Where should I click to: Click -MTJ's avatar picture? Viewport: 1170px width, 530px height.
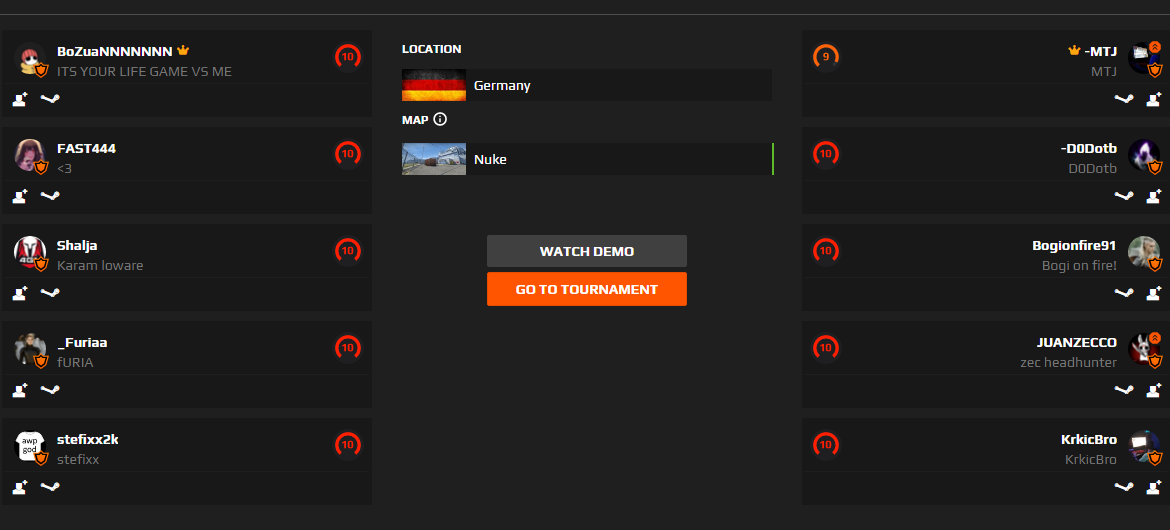(x=1142, y=59)
